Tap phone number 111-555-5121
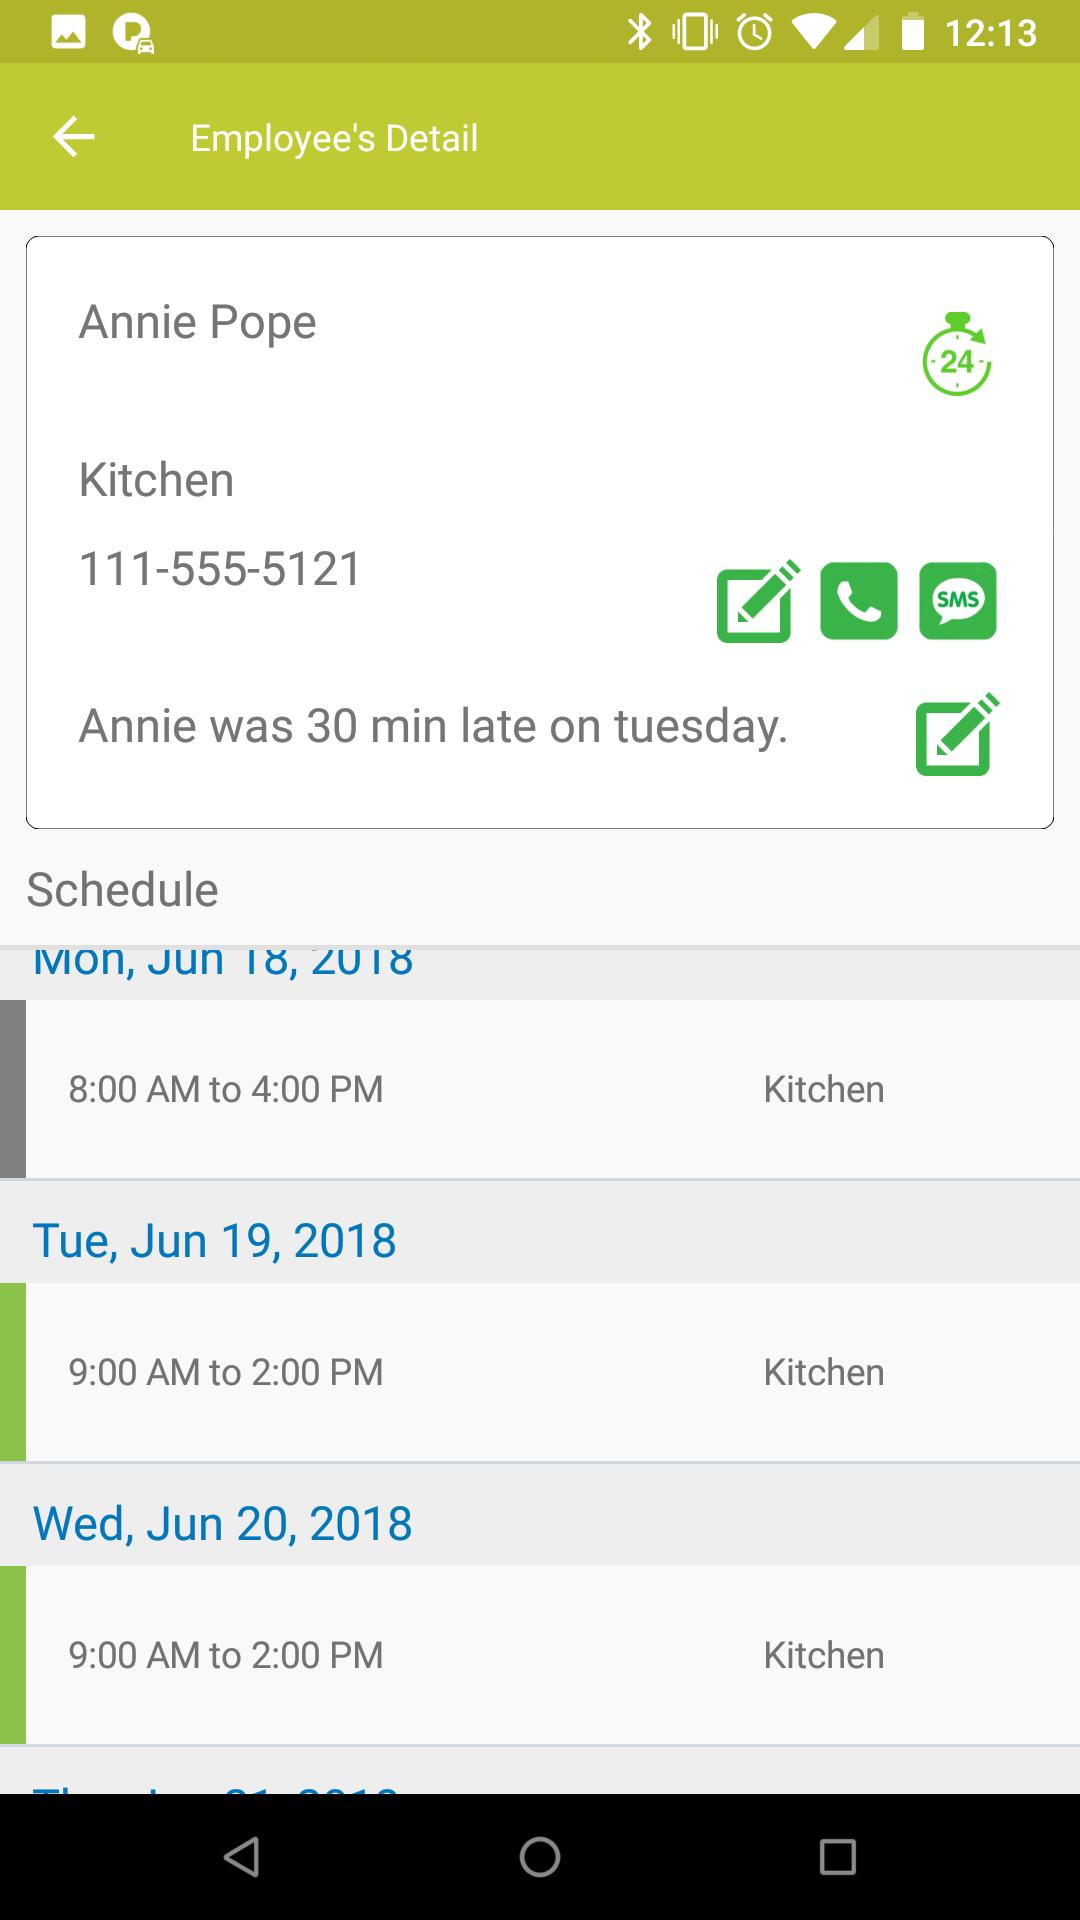Viewport: 1080px width, 1920px height. point(220,569)
